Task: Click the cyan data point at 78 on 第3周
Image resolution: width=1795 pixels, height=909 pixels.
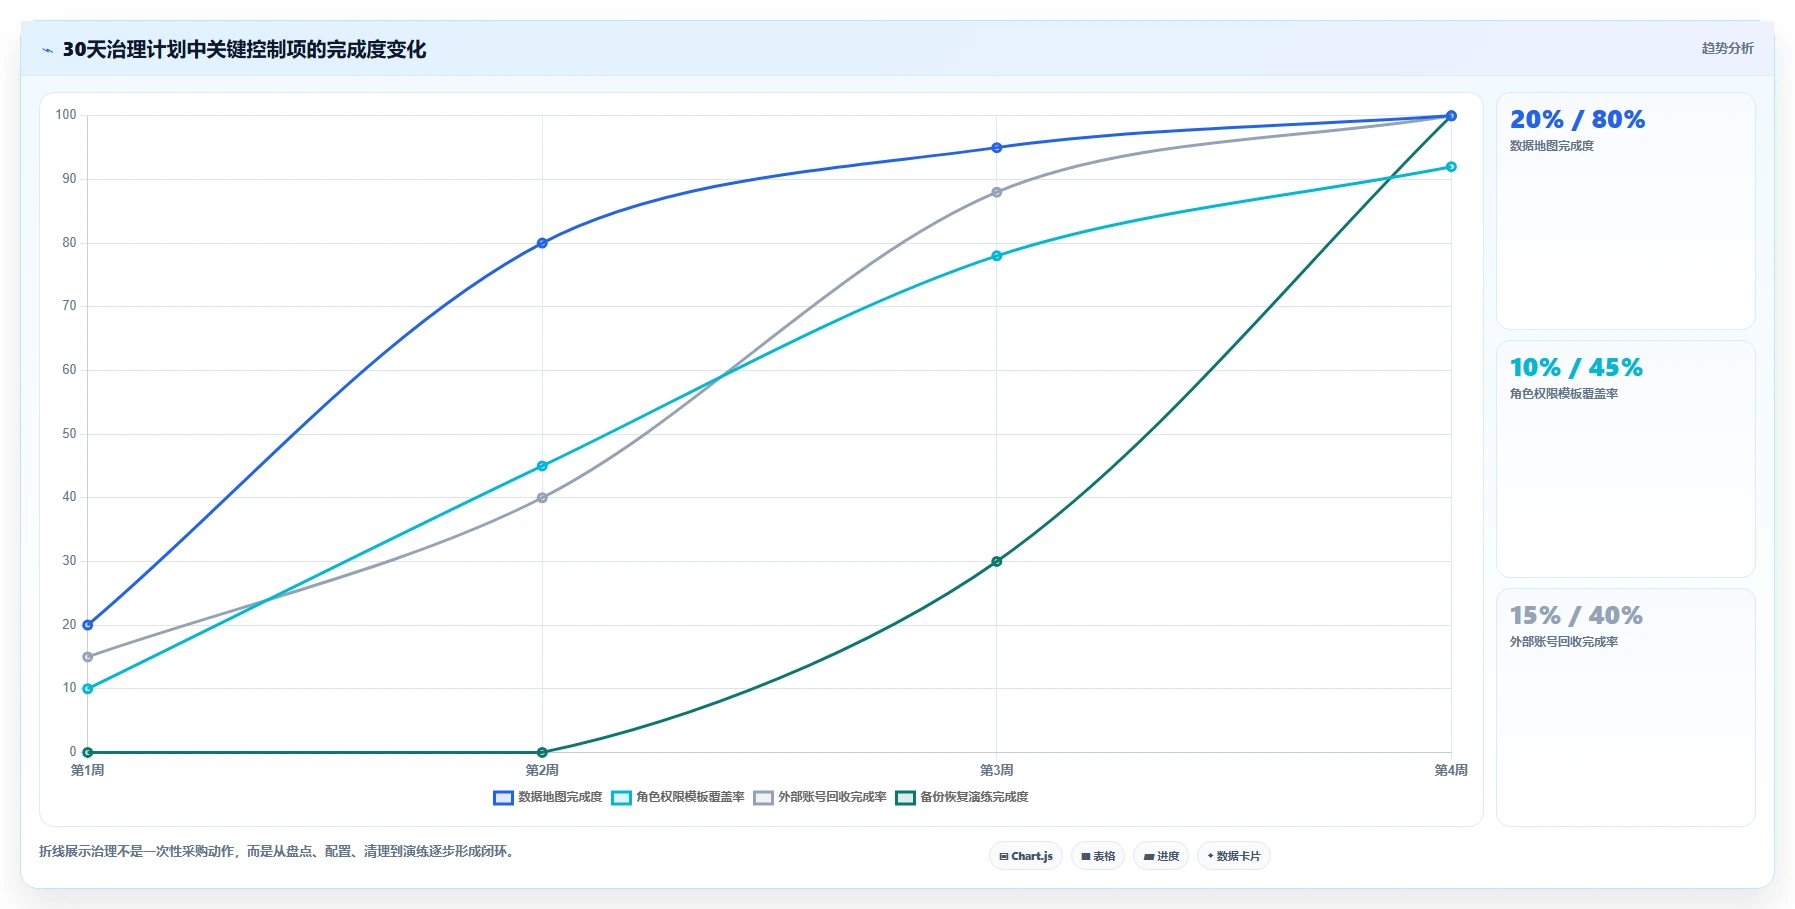Action: point(997,256)
